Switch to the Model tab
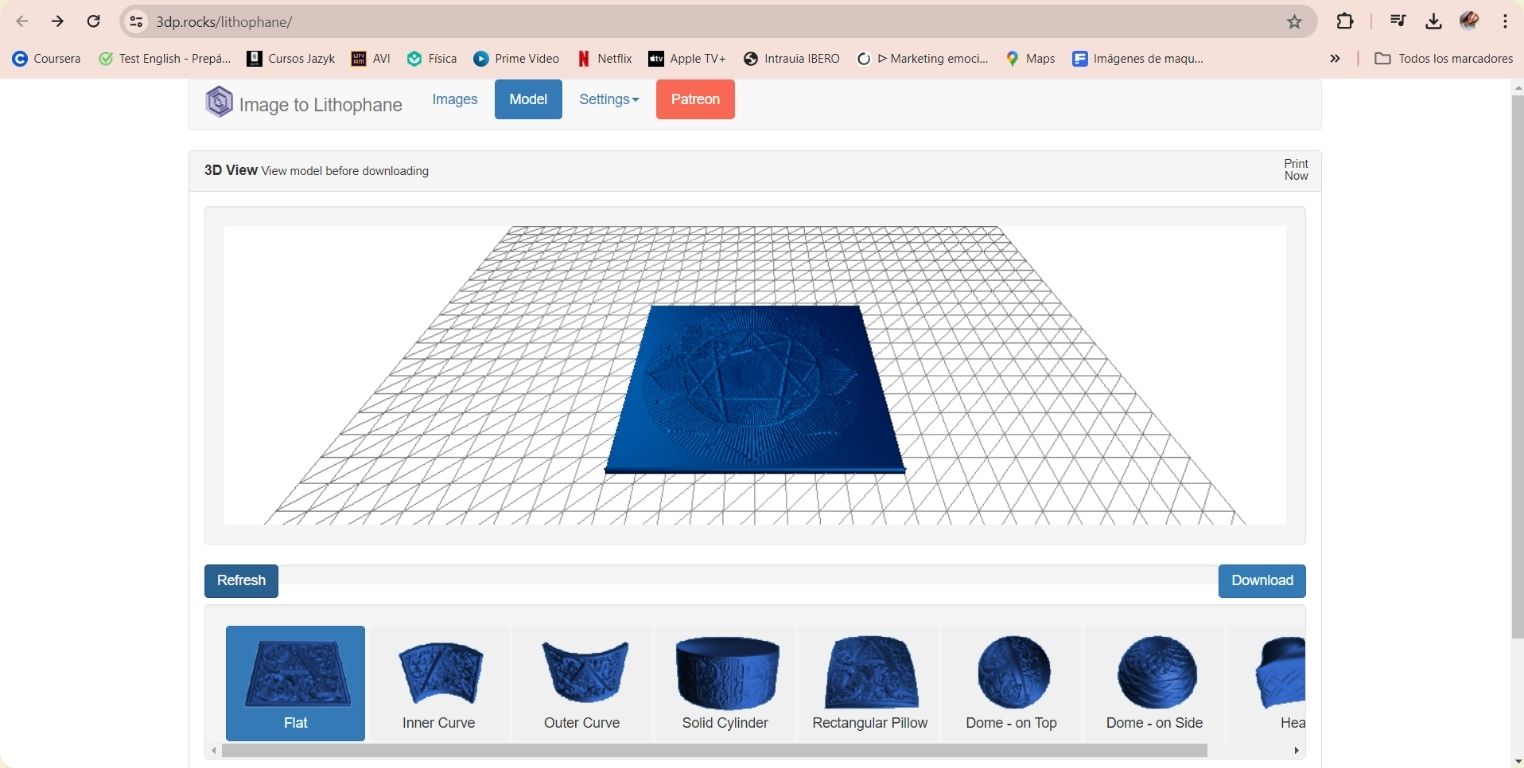 click(x=528, y=99)
